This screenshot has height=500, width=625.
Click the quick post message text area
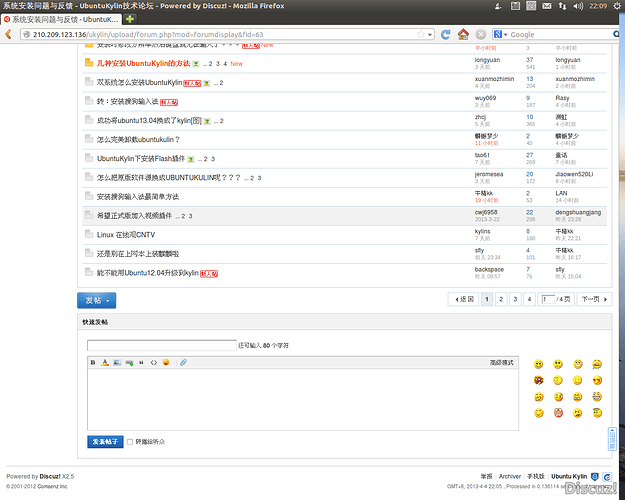pyautogui.click(x=303, y=399)
